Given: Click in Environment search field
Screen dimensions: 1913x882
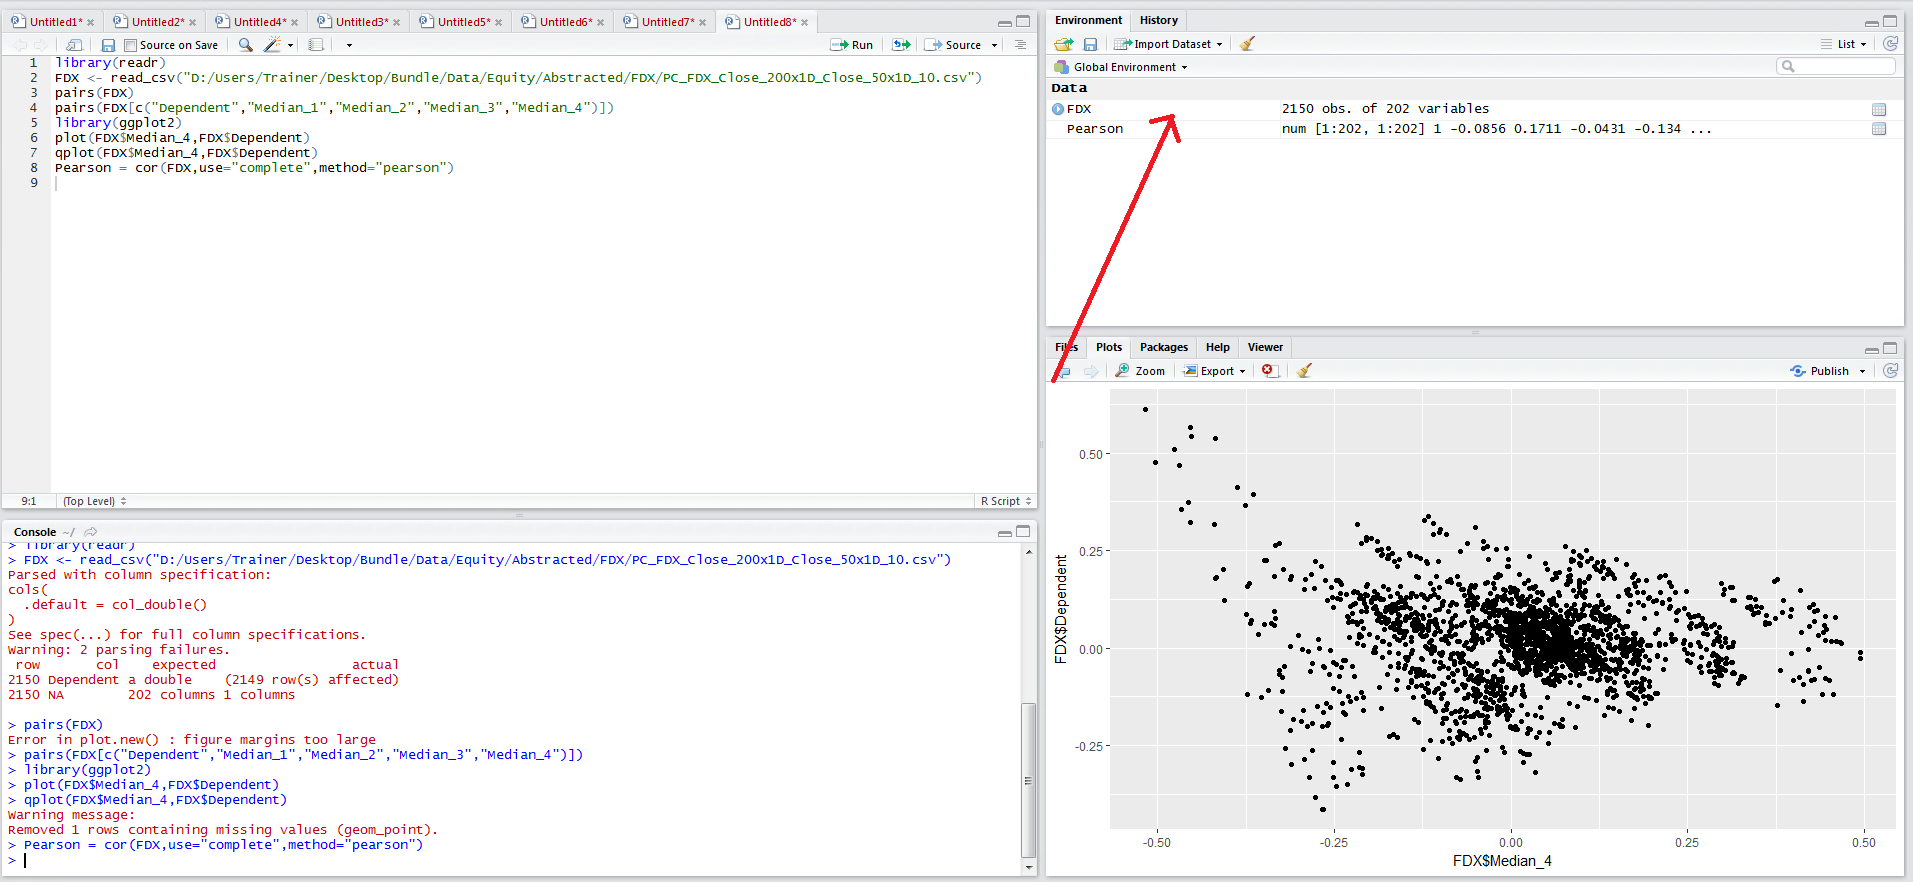Looking at the screenshot, I should coord(1836,66).
